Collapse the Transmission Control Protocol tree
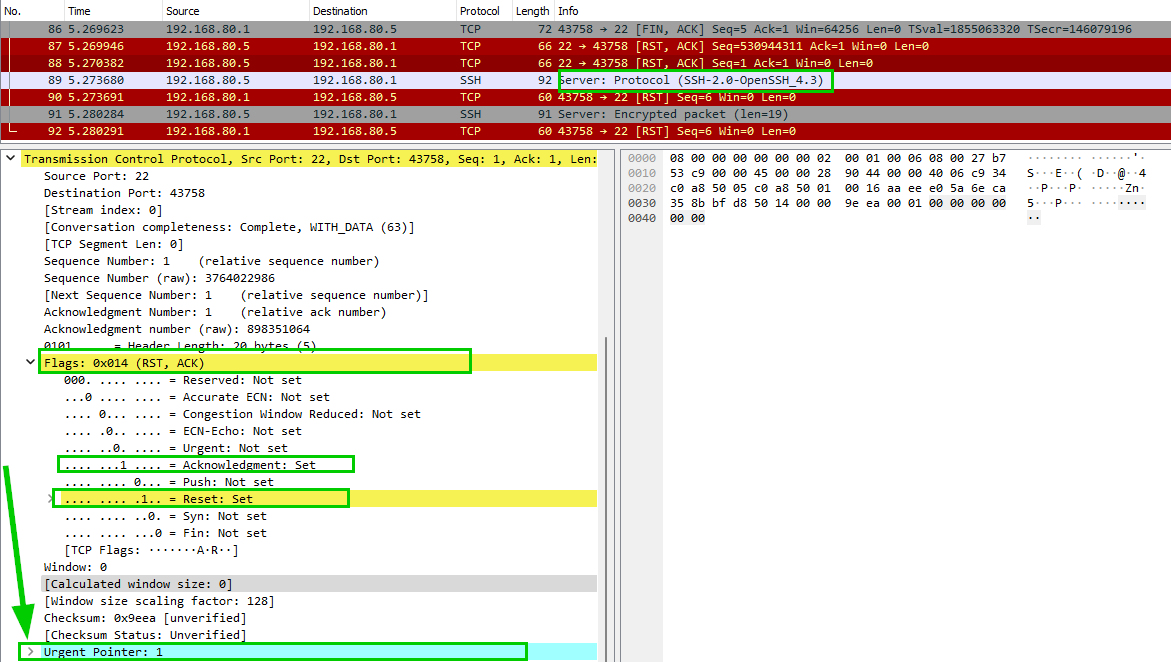Viewport: 1171px width, 662px height. [x=11, y=159]
